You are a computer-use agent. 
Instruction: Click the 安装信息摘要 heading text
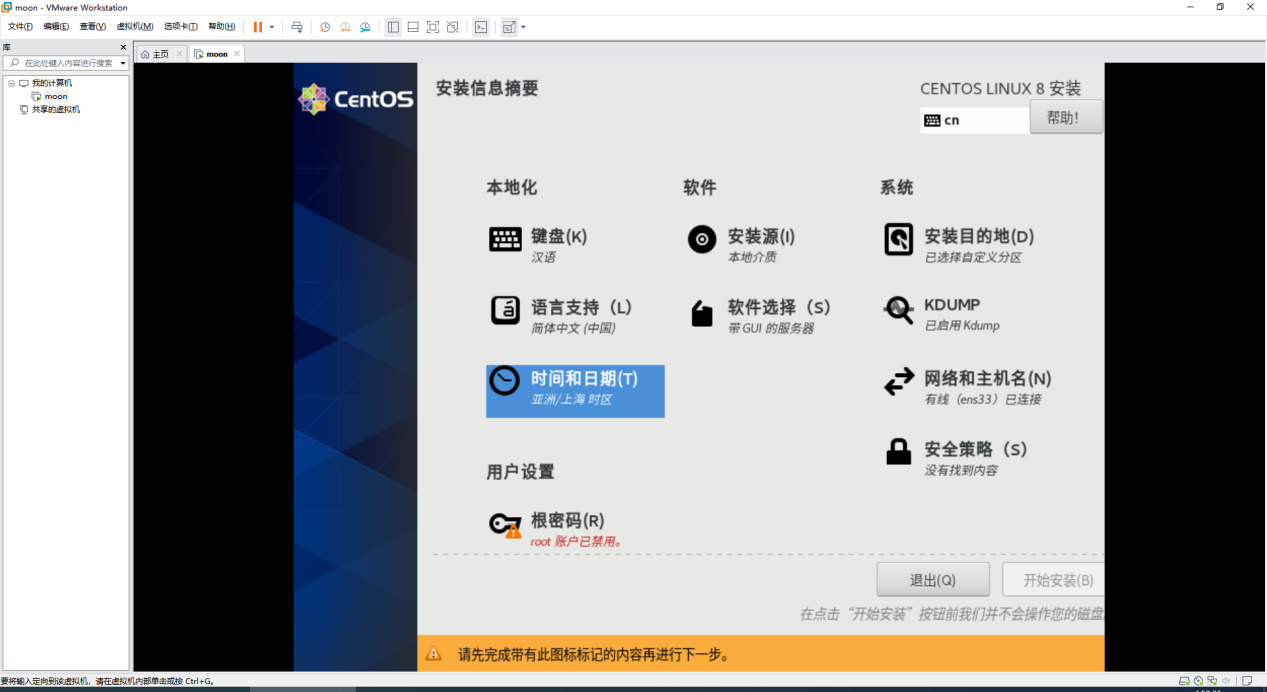pos(487,88)
